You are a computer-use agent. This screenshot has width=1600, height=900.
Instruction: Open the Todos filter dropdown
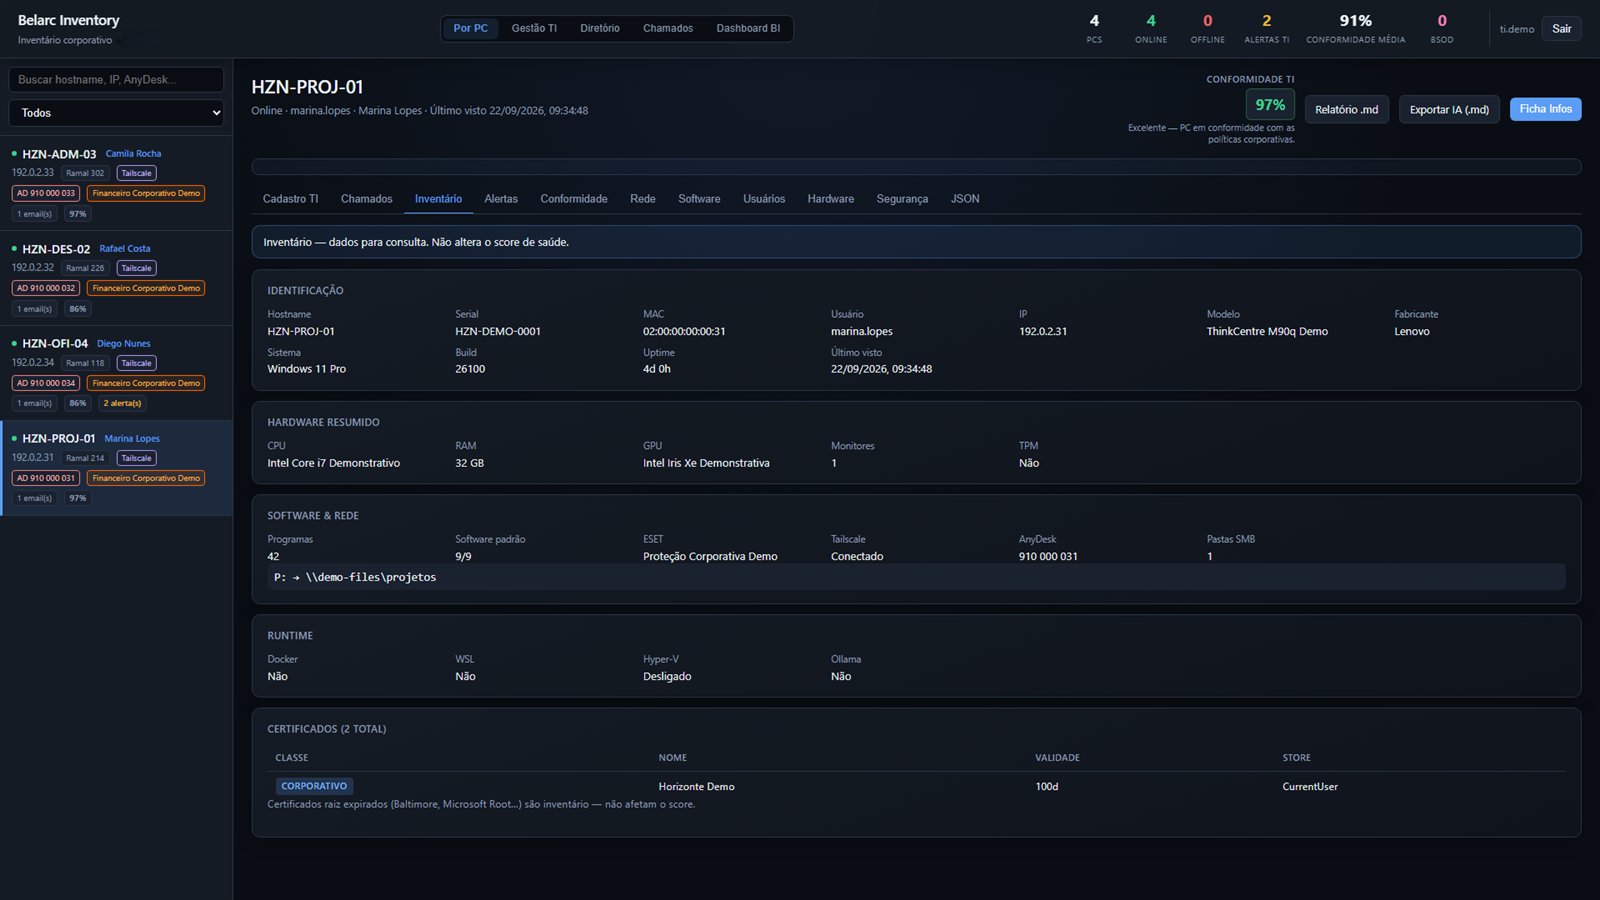pyautogui.click(x=116, y=113)
